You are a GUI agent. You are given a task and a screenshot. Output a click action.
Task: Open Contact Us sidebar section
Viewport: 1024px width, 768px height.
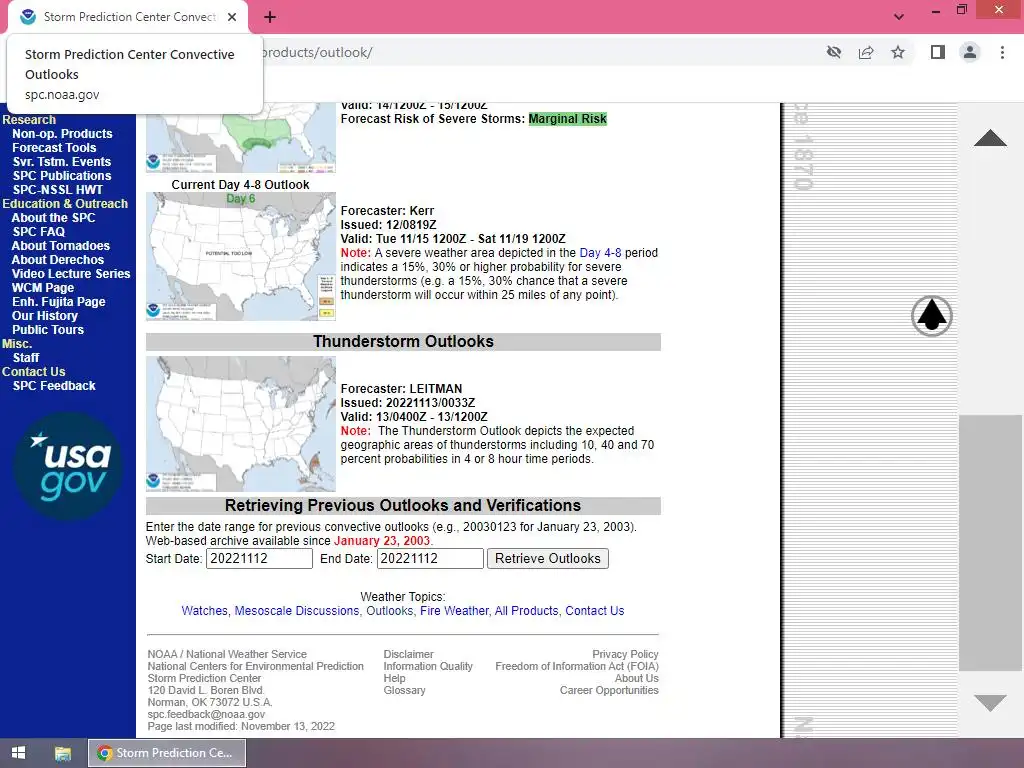click(x=33, y=372)
